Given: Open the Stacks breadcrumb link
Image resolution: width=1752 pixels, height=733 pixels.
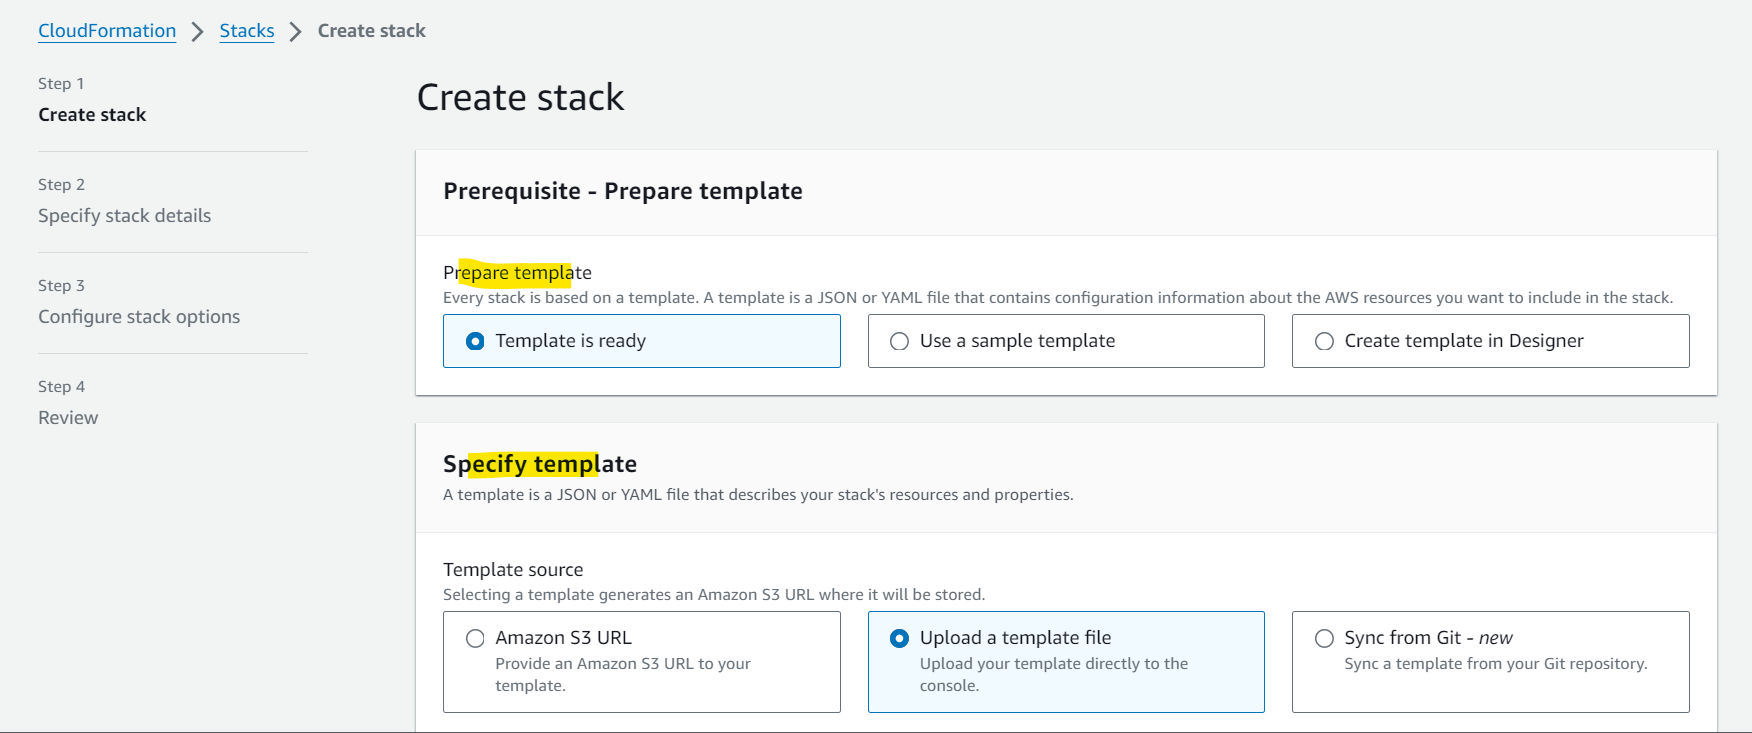Looking at the screenshot, I should (247, 31).
